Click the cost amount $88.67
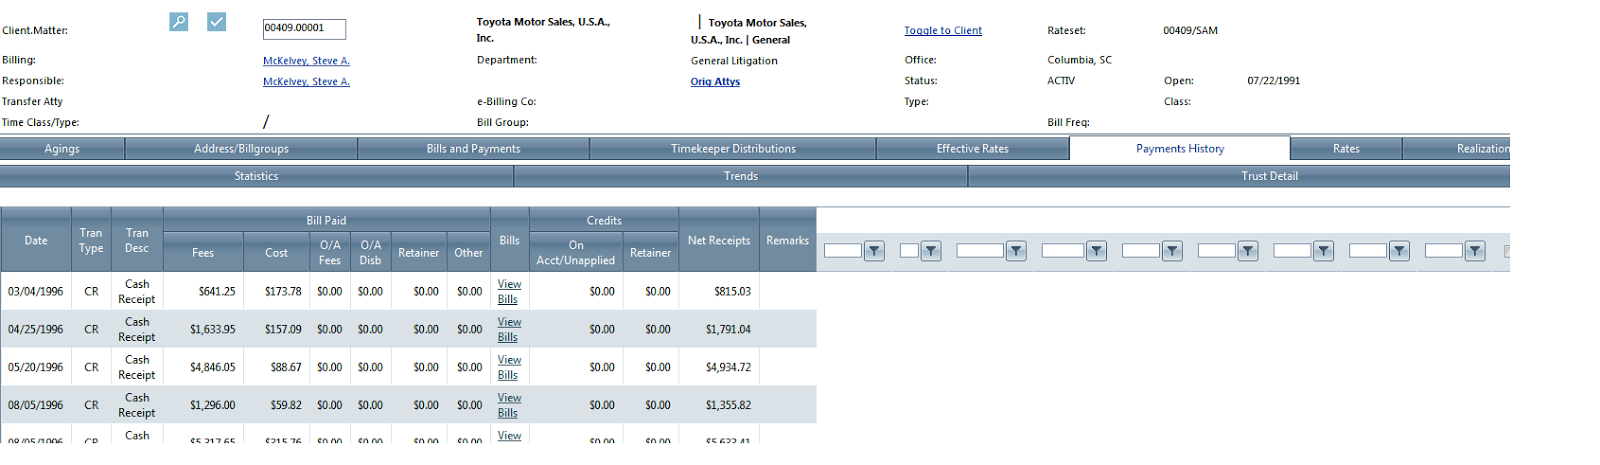1600x465 pixels. click(286, 368)
